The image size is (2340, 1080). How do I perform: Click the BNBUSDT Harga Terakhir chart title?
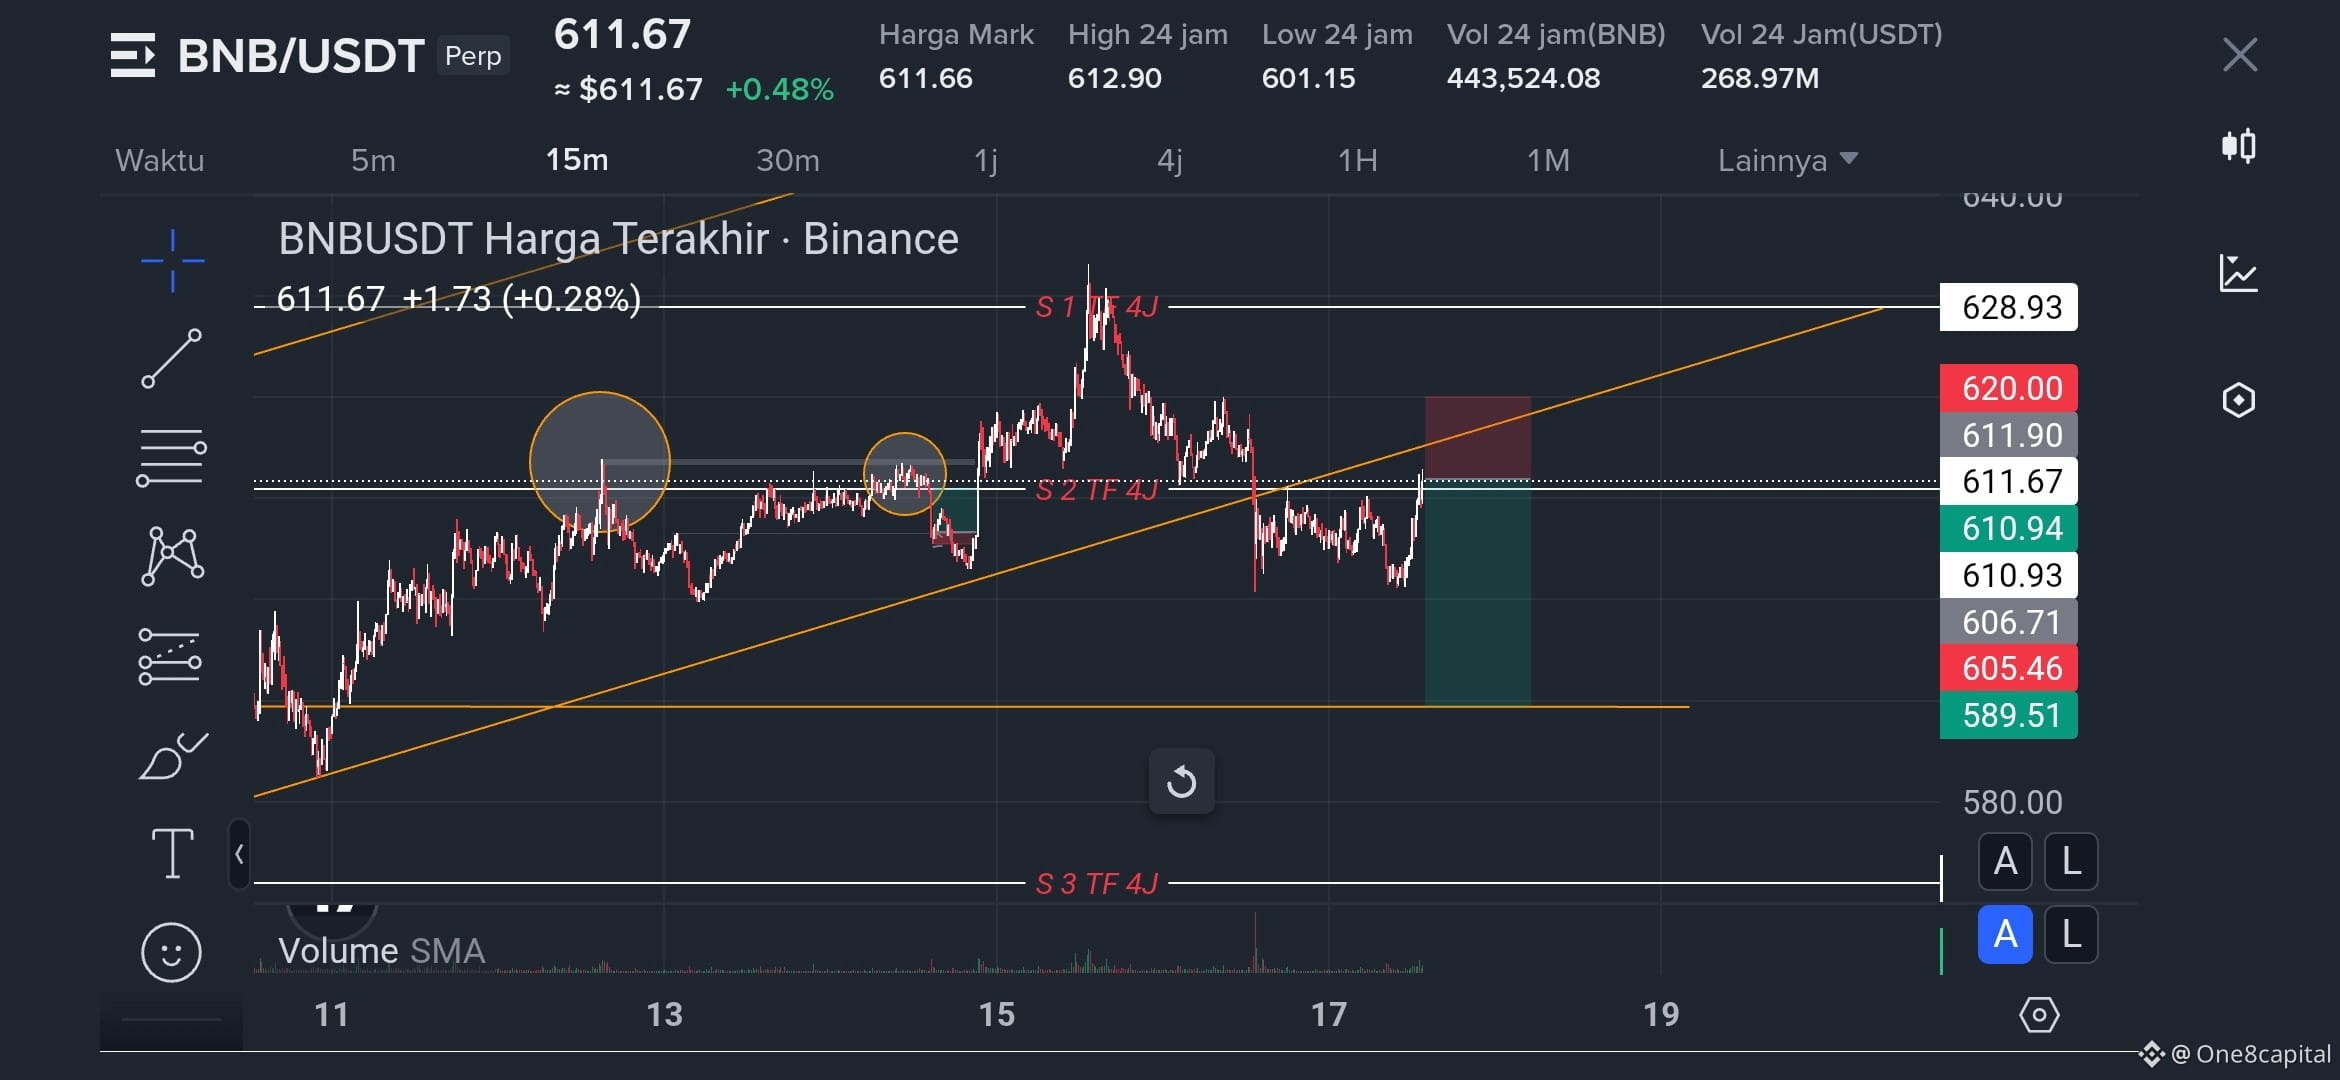(618, 239)
